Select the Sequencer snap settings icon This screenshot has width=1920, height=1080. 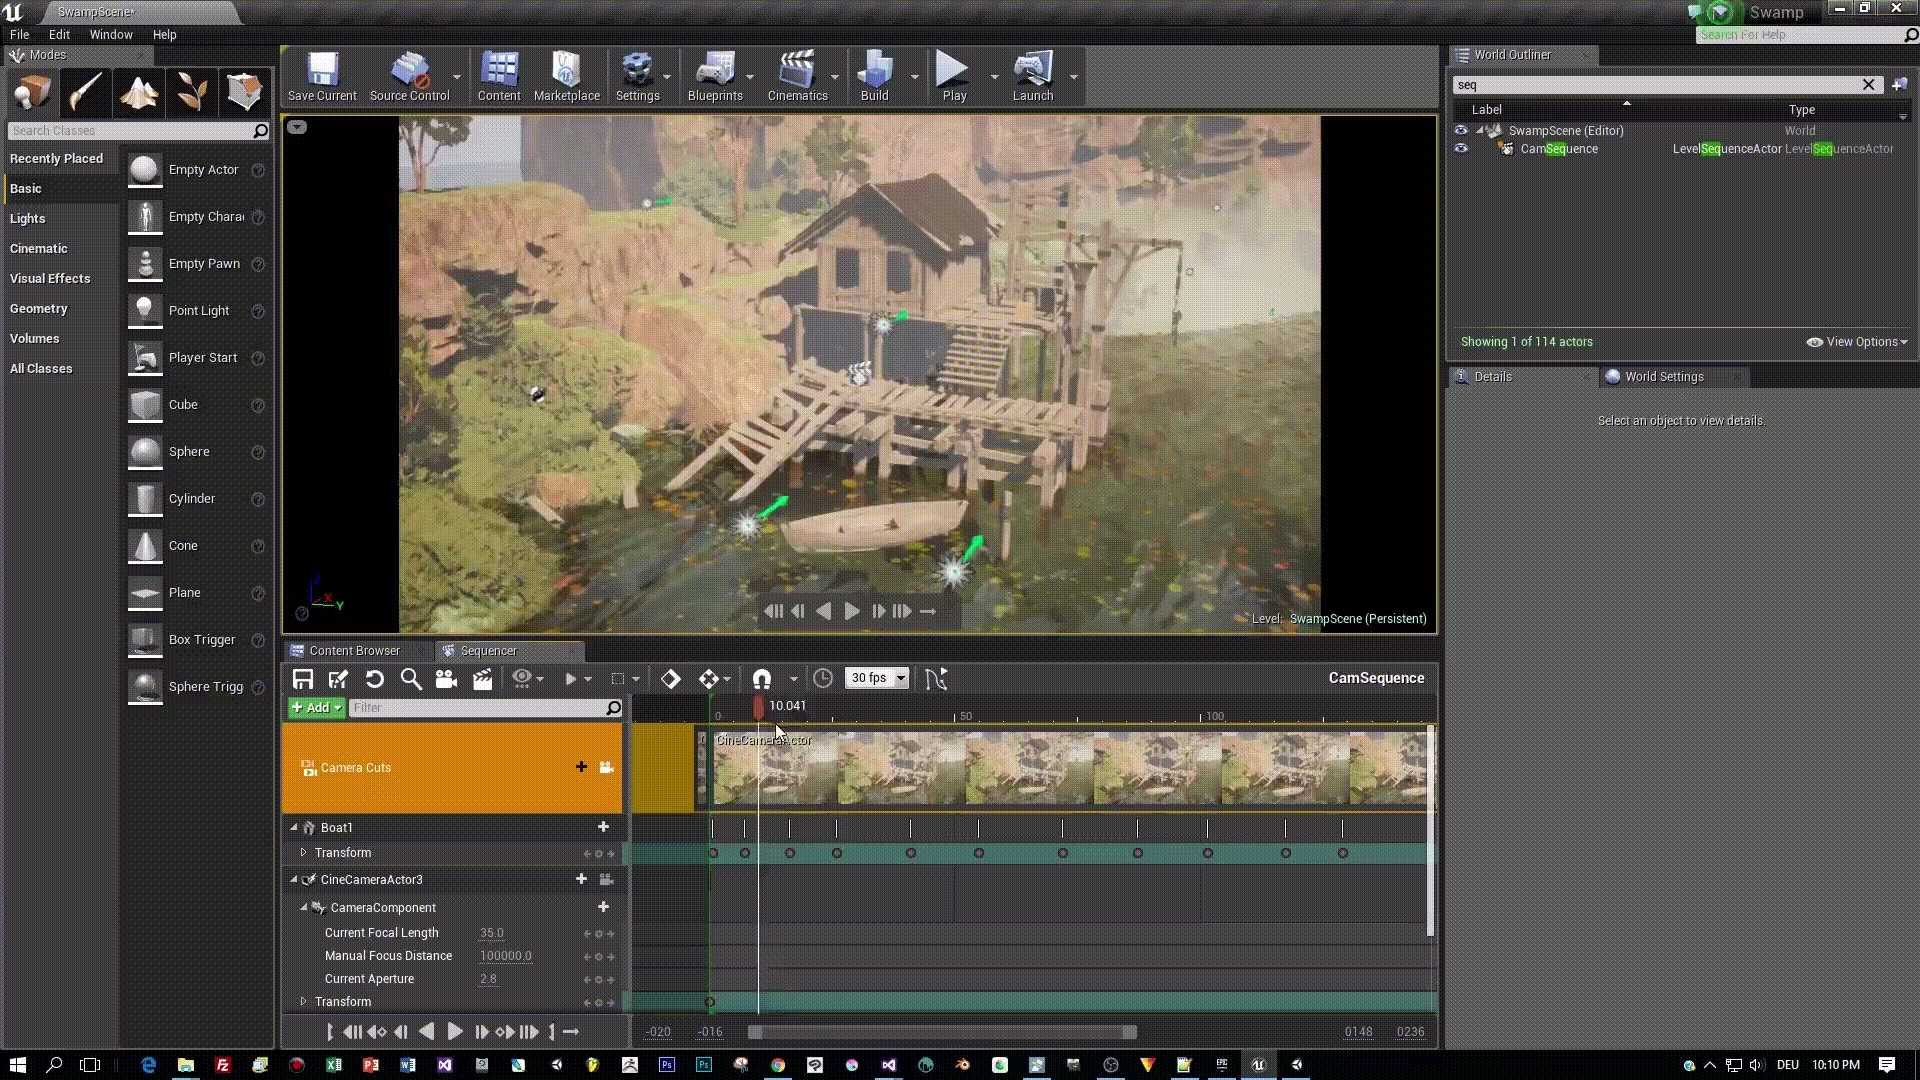pos(761,678)
